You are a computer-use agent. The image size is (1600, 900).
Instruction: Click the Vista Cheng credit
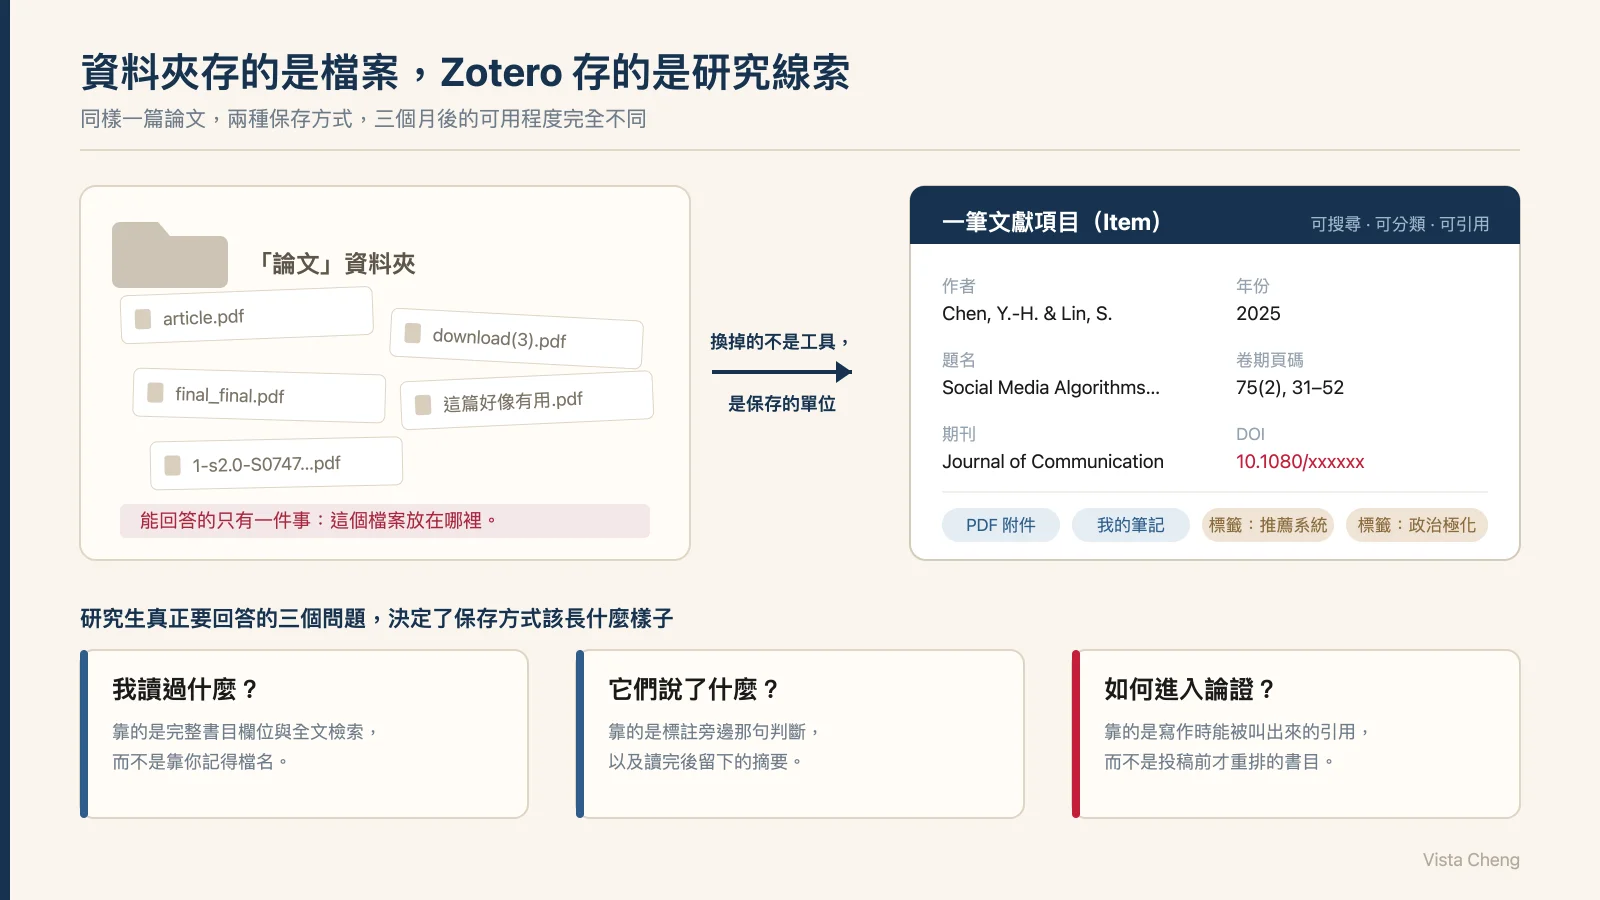tap(1471, 860)
